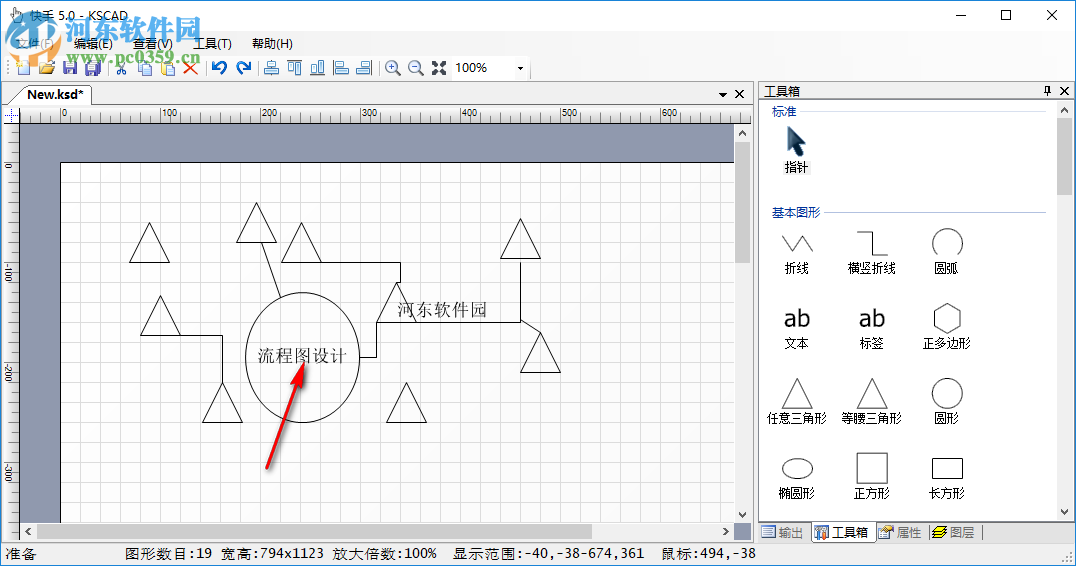Screen dimensions: 1076x566
Task: Click the toolbox panel scroll down arrow
Action: (1064, 512)
